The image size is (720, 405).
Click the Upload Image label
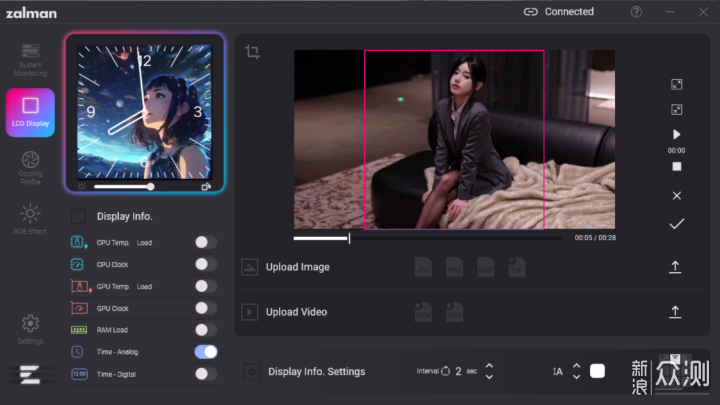[298, 267]
